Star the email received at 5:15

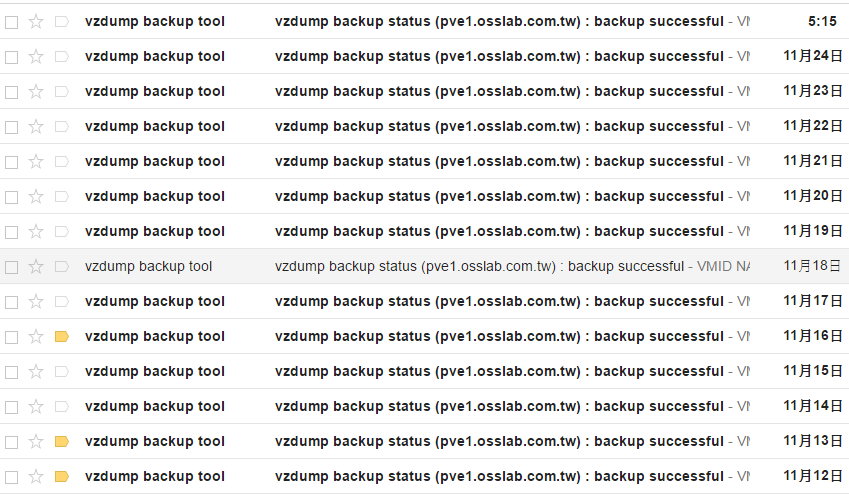pos(36,21)
